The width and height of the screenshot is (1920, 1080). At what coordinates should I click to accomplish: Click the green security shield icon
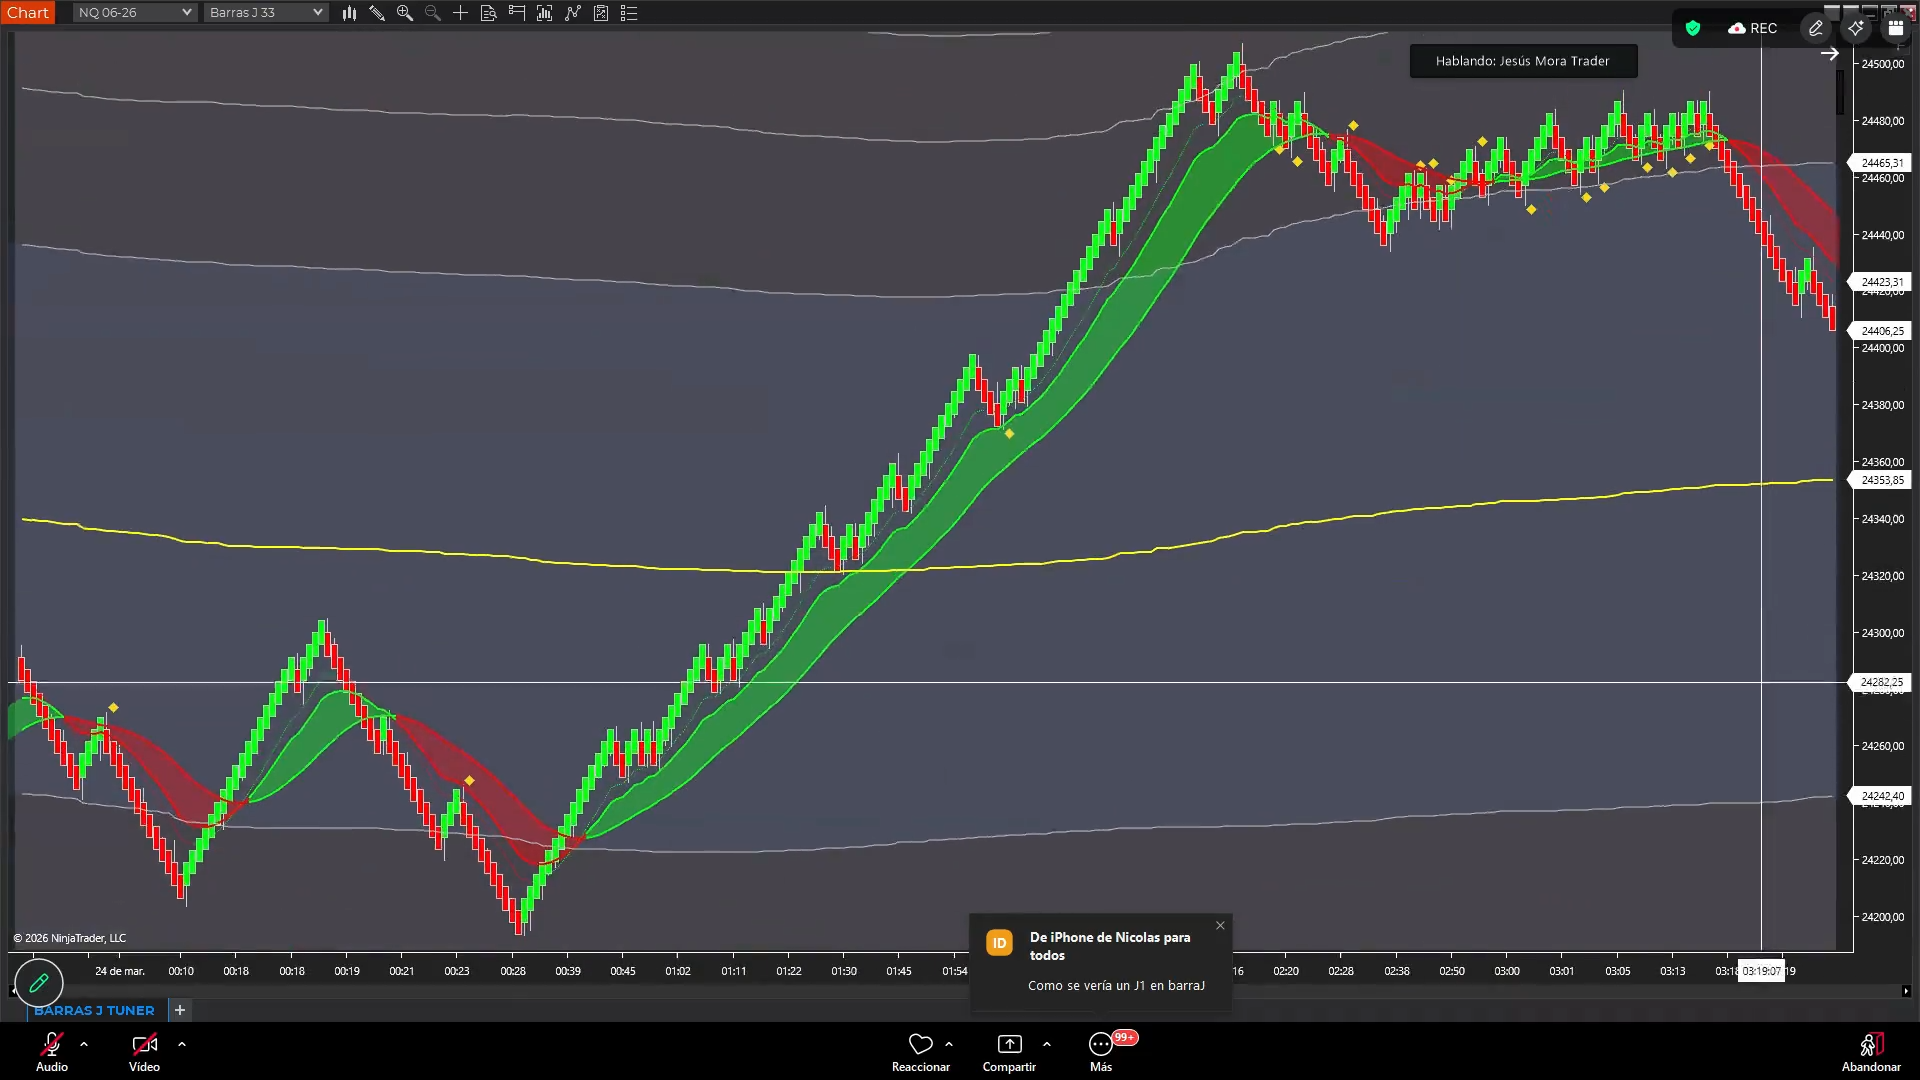[1693, 28]
